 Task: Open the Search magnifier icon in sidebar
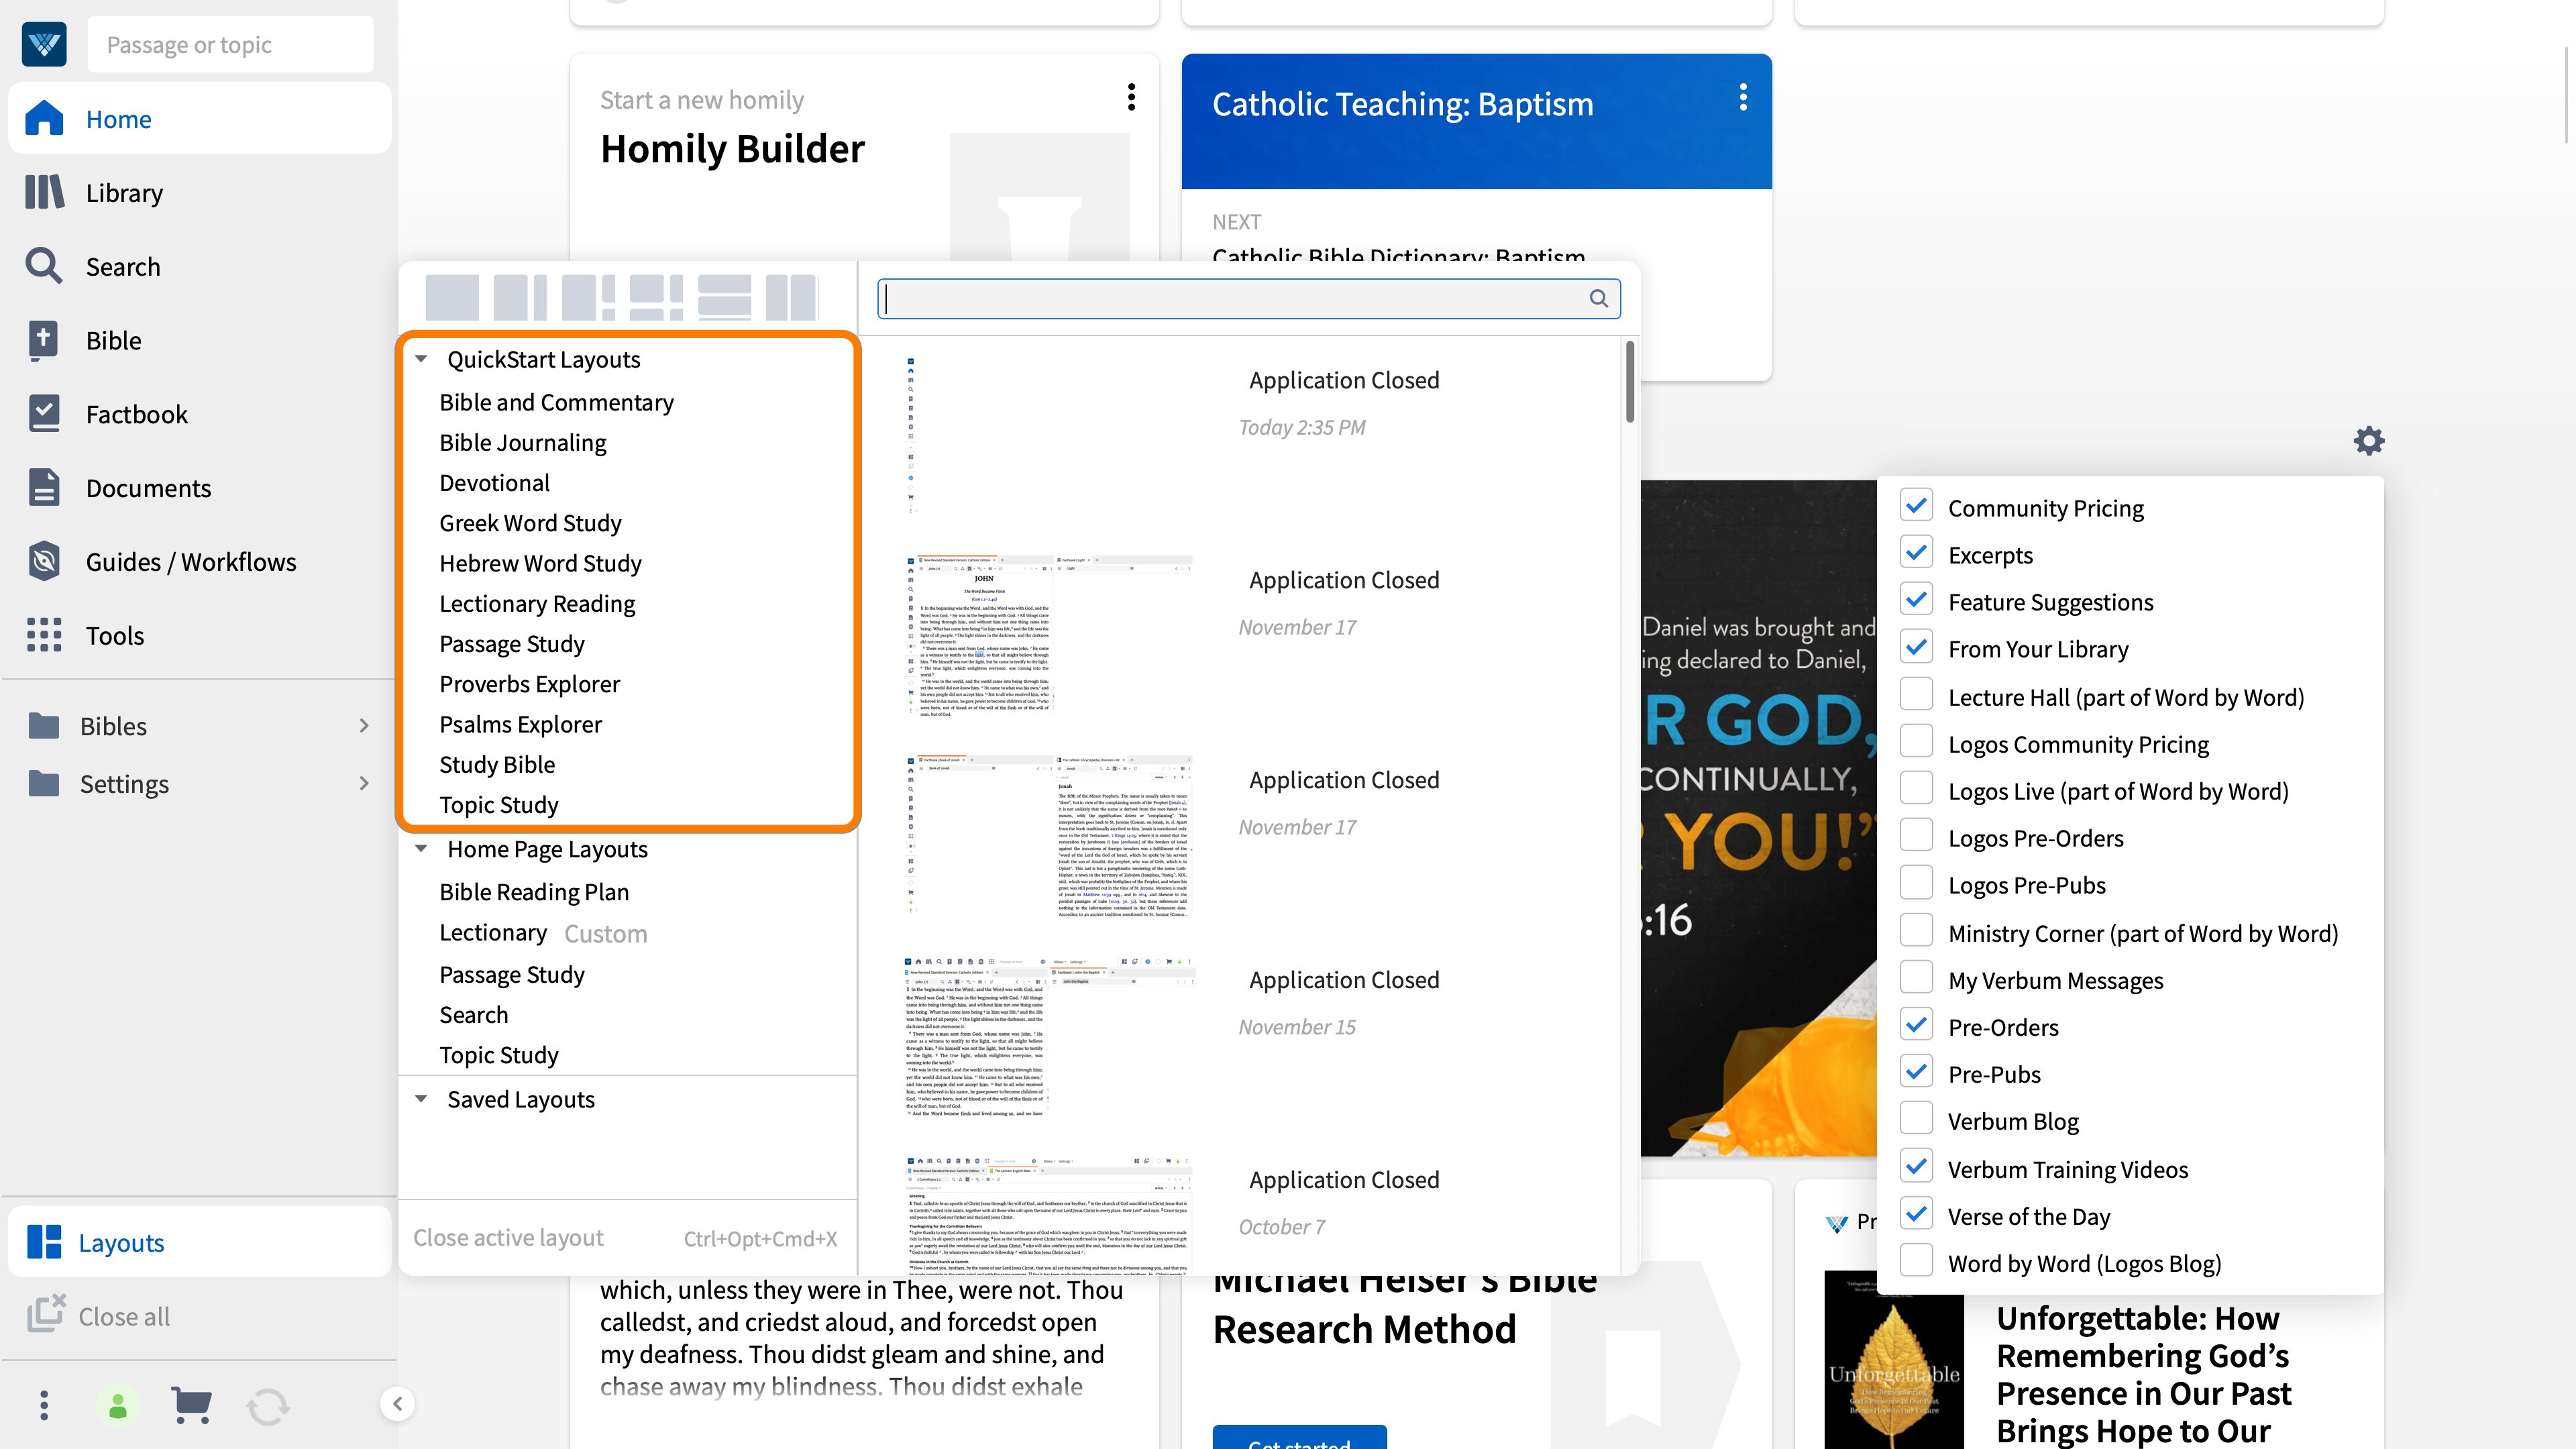[44, 266]
